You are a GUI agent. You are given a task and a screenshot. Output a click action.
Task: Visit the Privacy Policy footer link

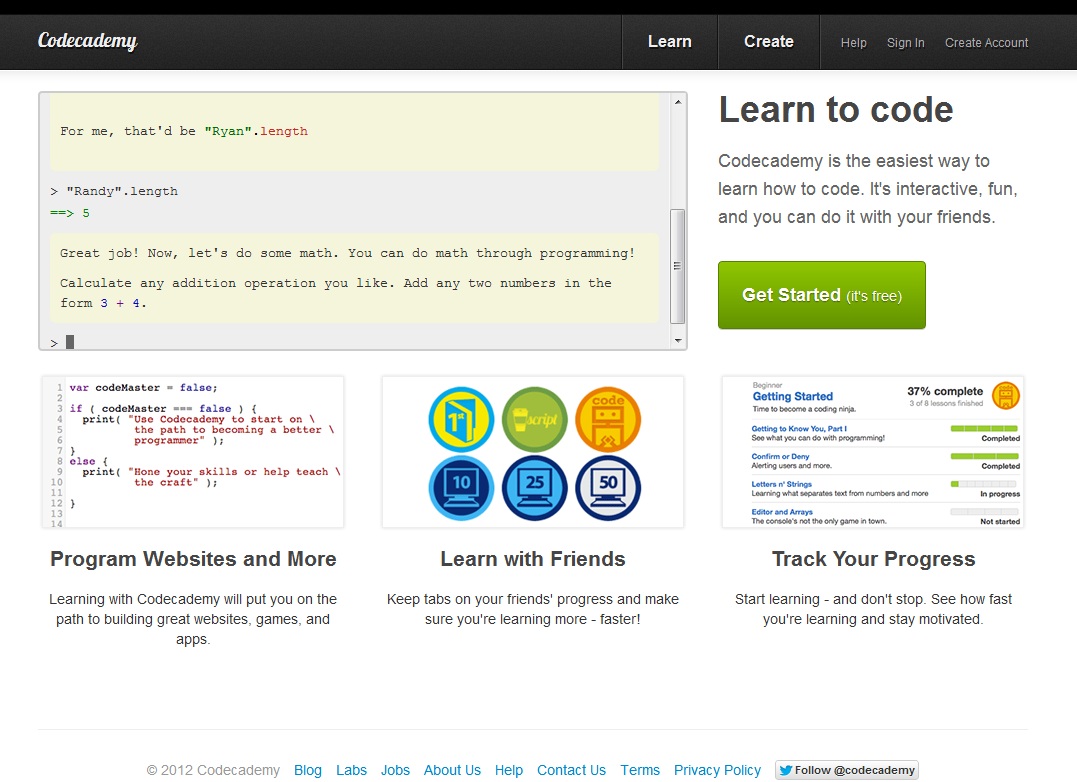(x=717, y=770)
